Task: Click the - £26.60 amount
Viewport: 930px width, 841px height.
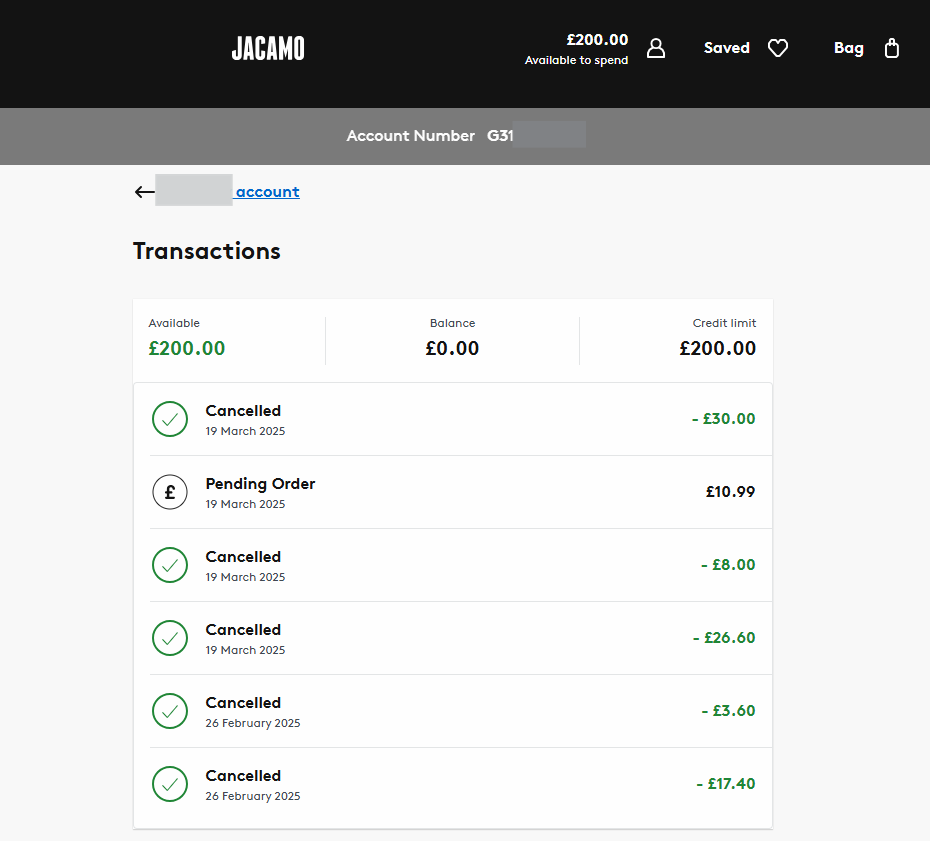Action: (x=724, y=638)
